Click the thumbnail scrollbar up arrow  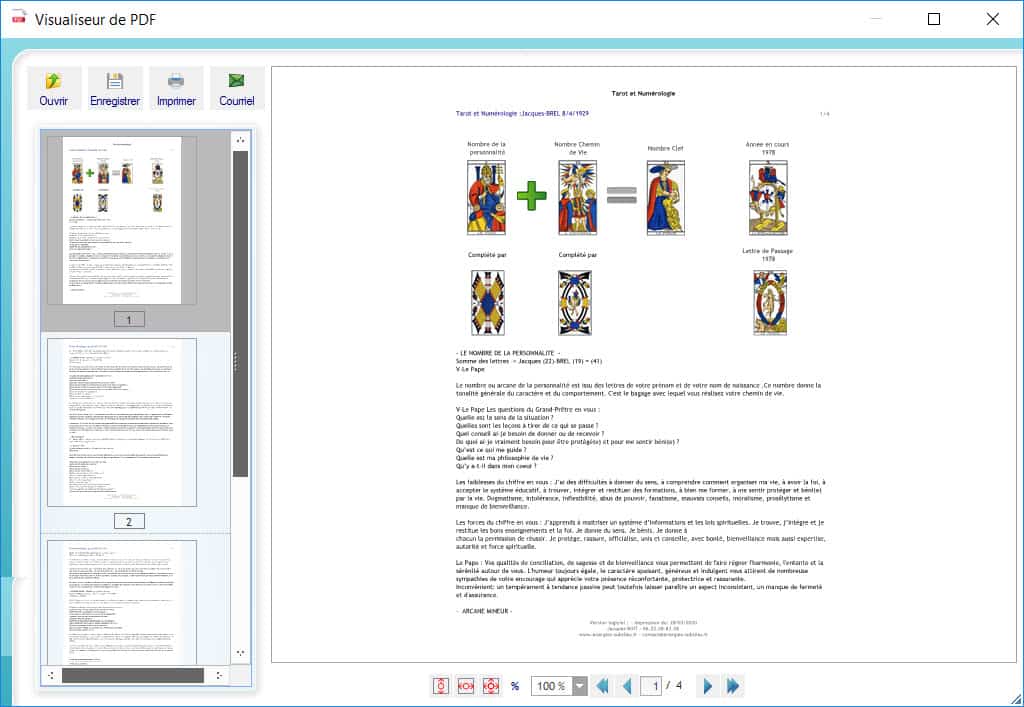[x=240, y=140]
